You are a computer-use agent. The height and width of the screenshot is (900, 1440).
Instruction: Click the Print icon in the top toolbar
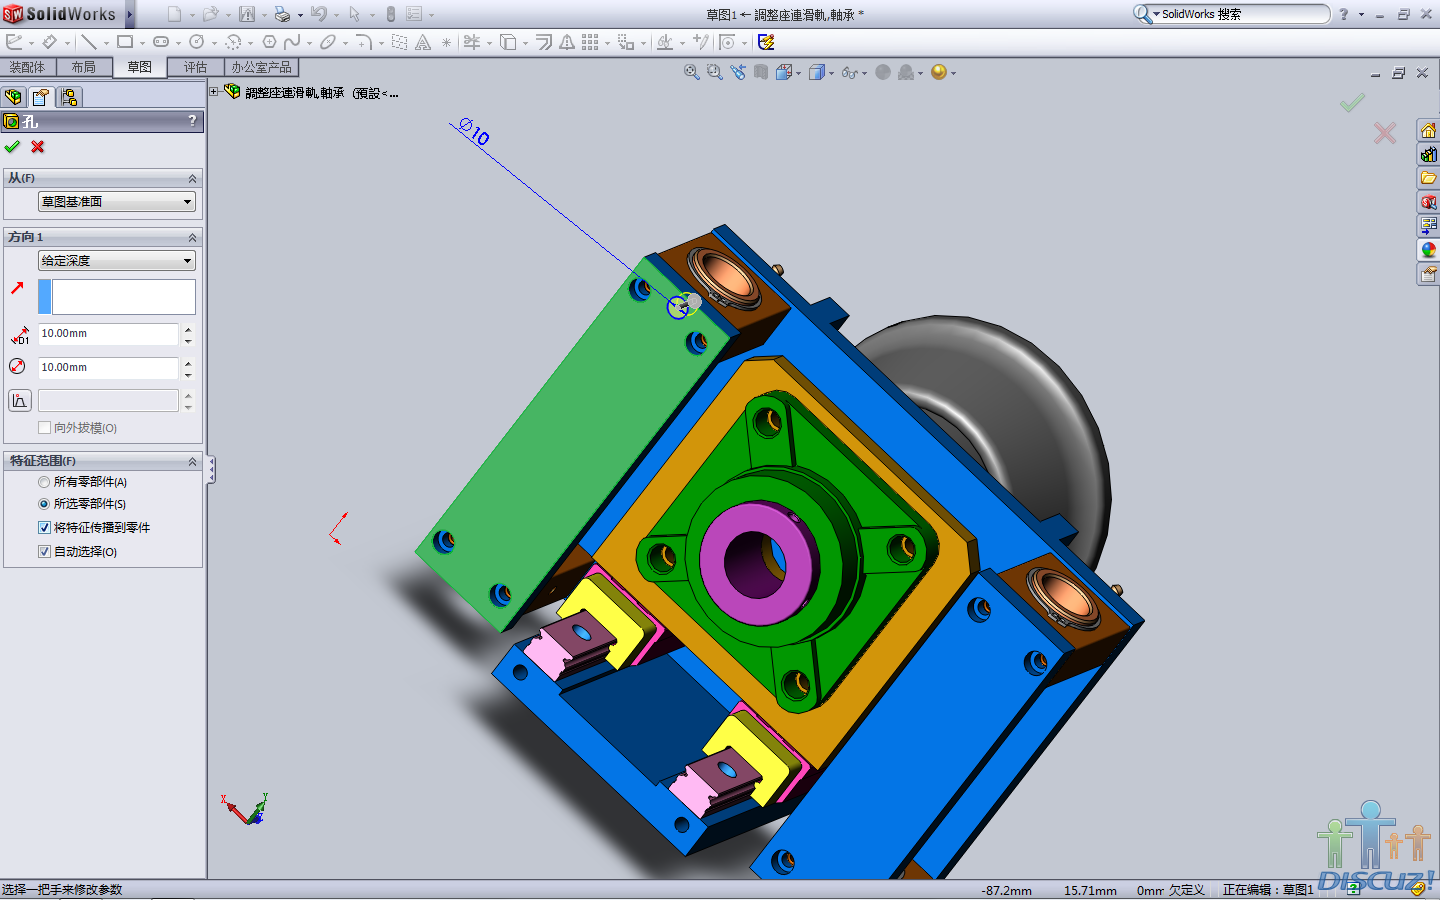coord(282,14)
